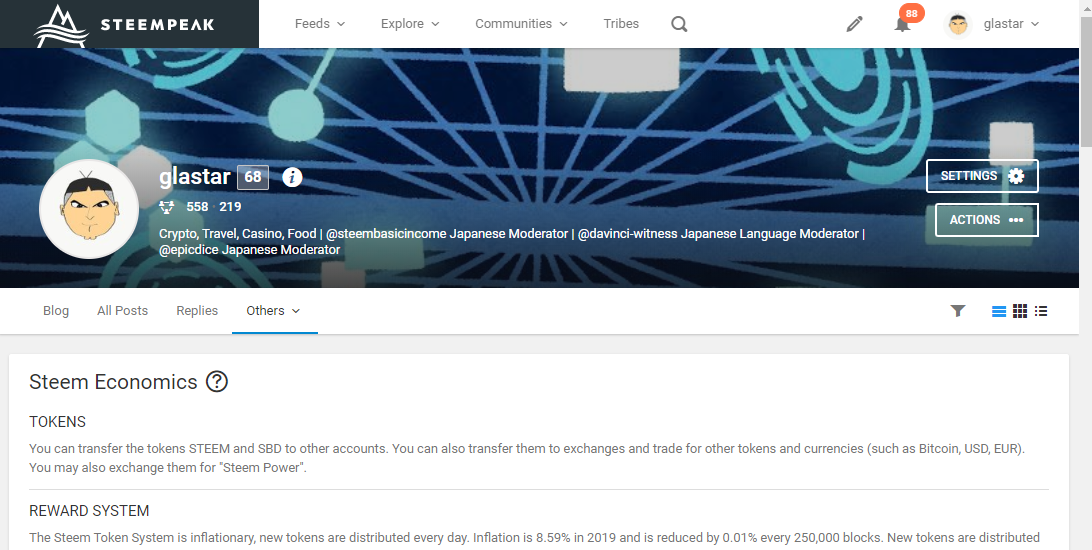The height and width of the screenshot is (550, 1092).
Task: Click the gear icon in SETTINGS button
Action: pos(1016,176)
